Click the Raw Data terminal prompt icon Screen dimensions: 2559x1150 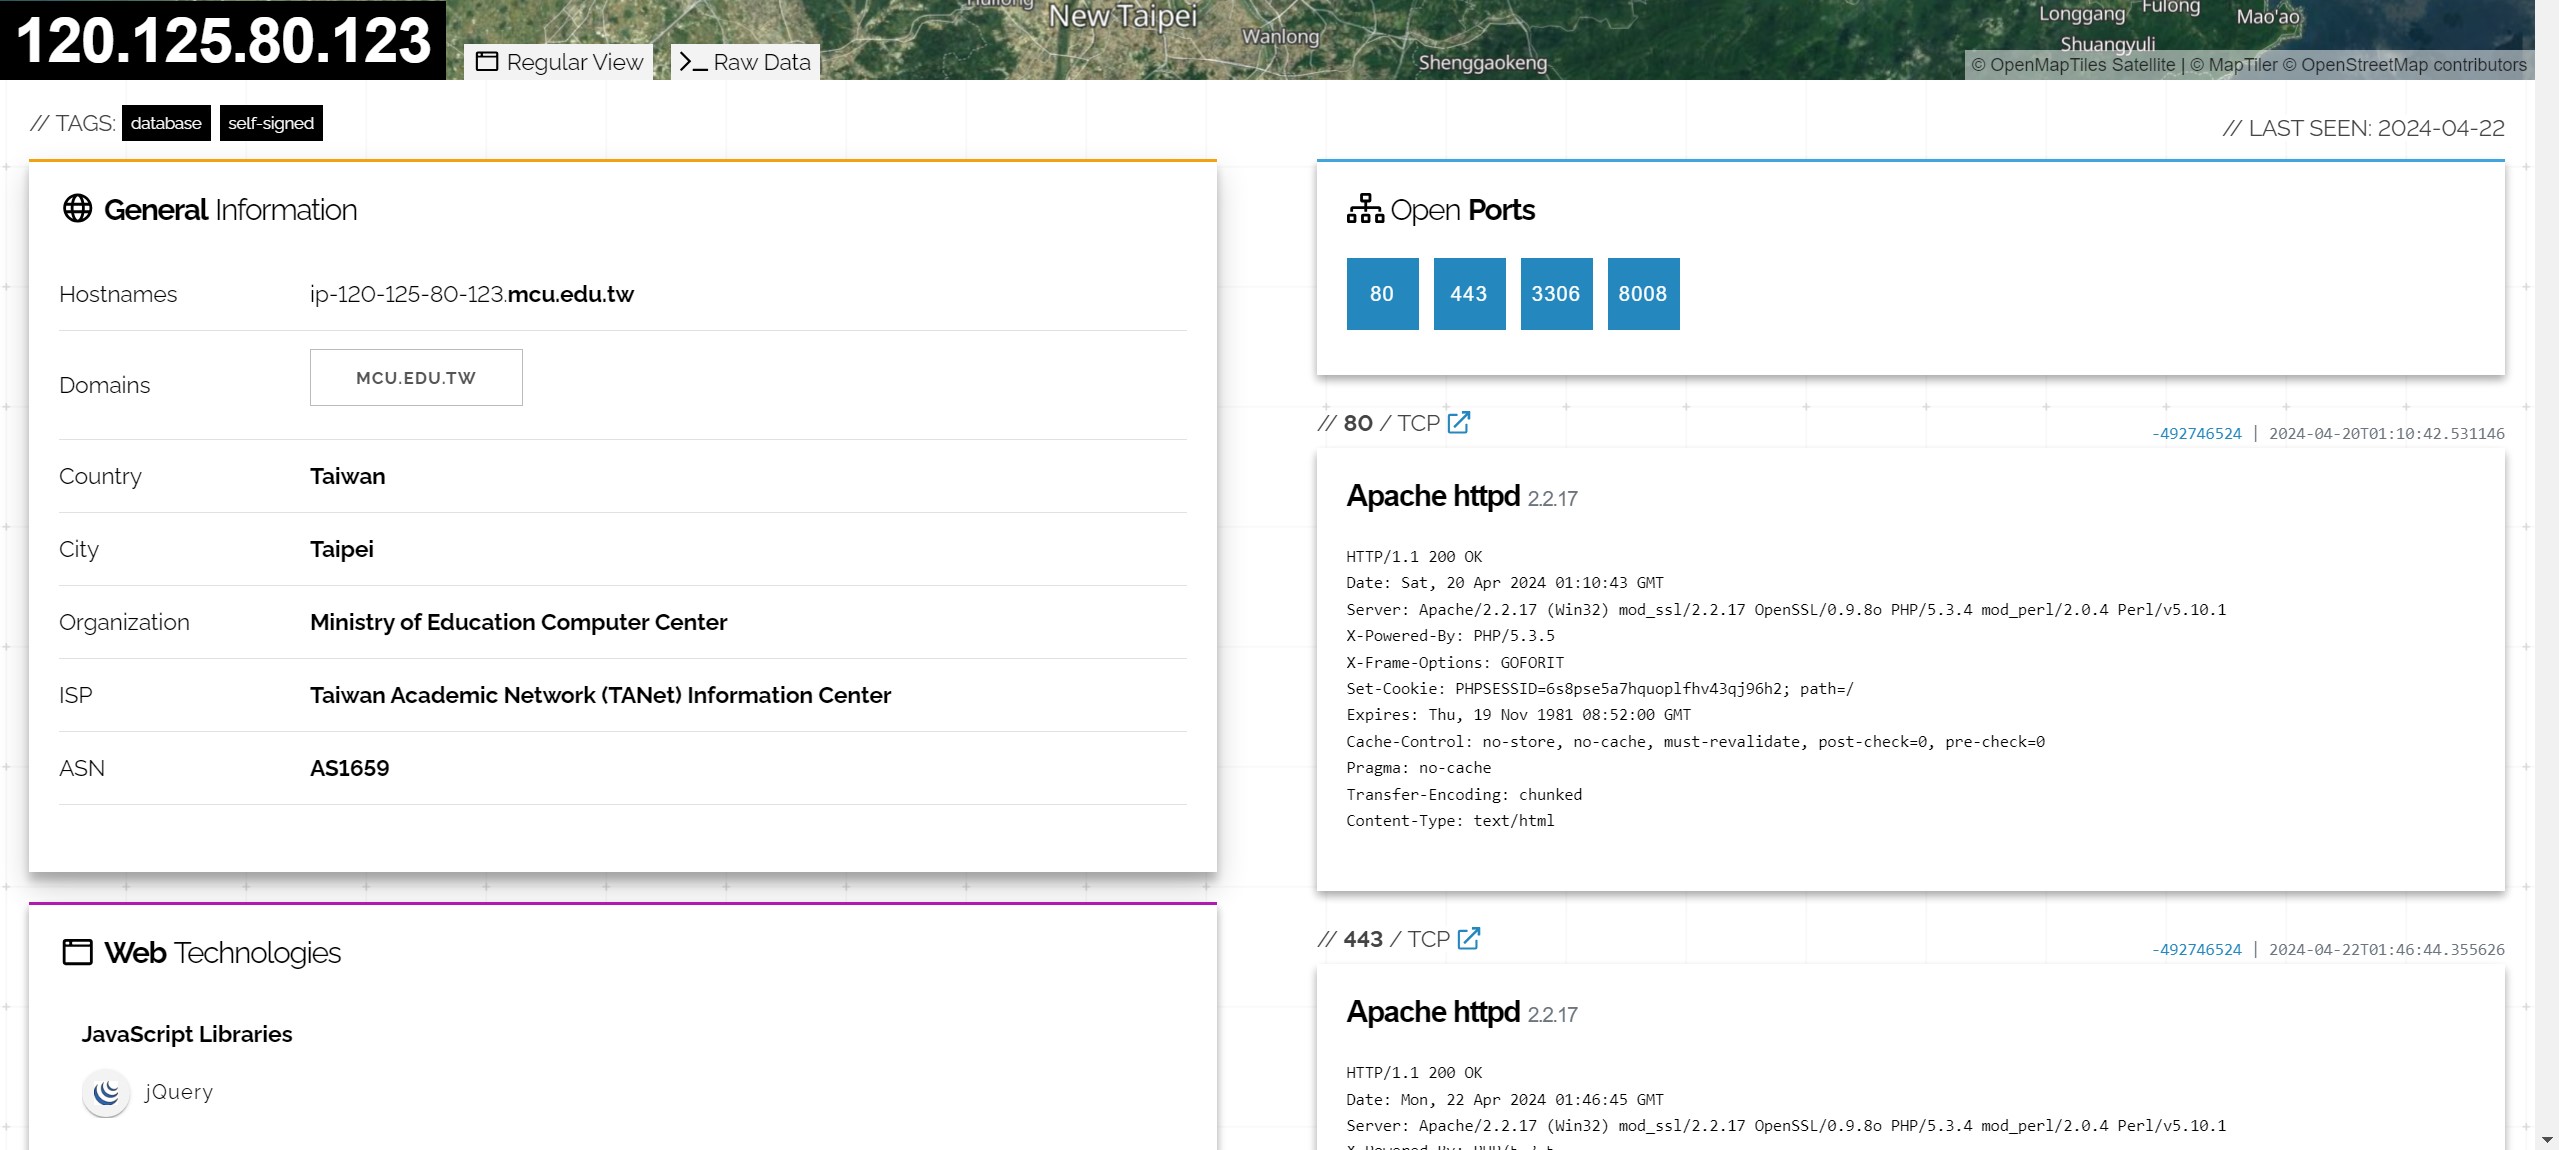(x=692, y=62)
